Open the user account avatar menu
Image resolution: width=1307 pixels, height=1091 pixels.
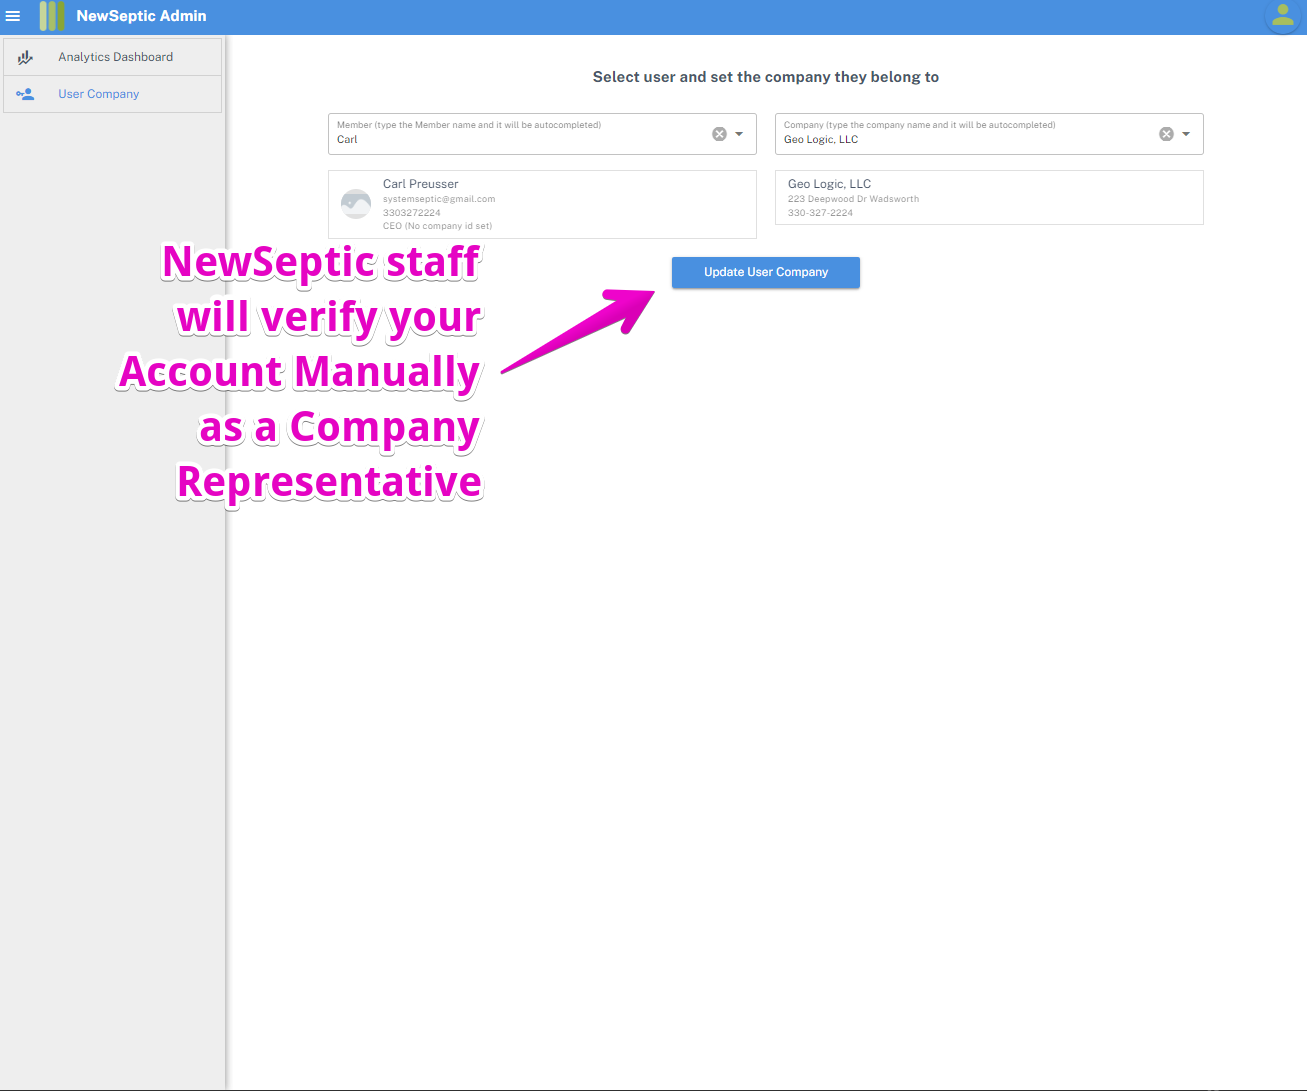(x=1282, y=16)
